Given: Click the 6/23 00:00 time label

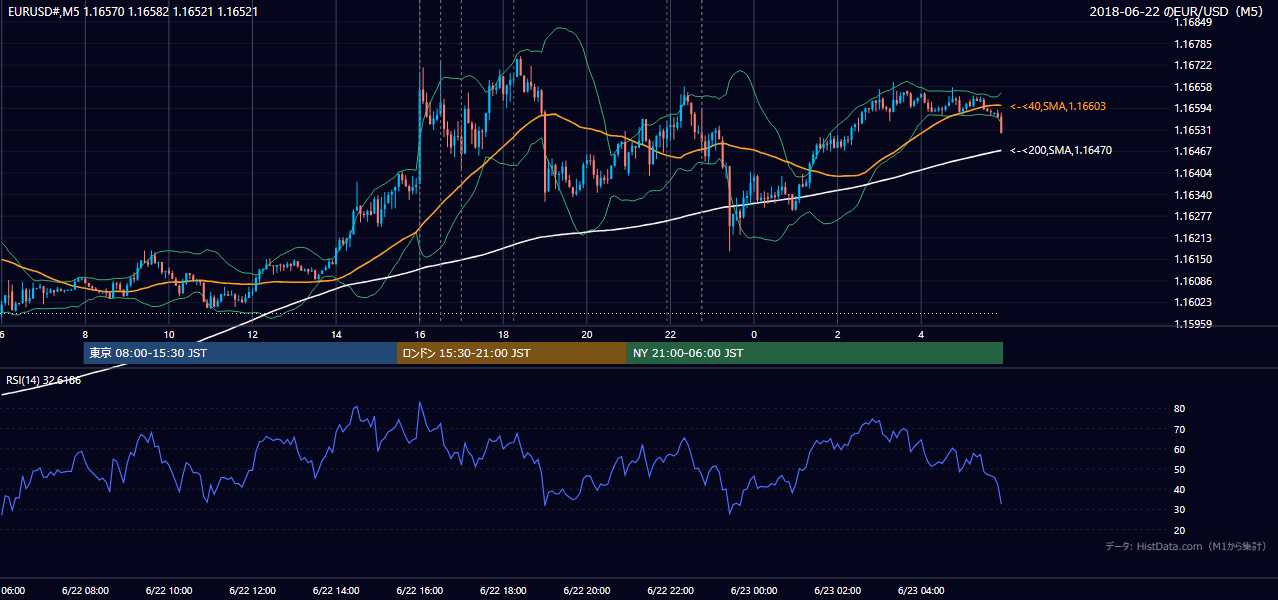Looking at the screenshot, I should pyautogui.click(x=754, y=591).
